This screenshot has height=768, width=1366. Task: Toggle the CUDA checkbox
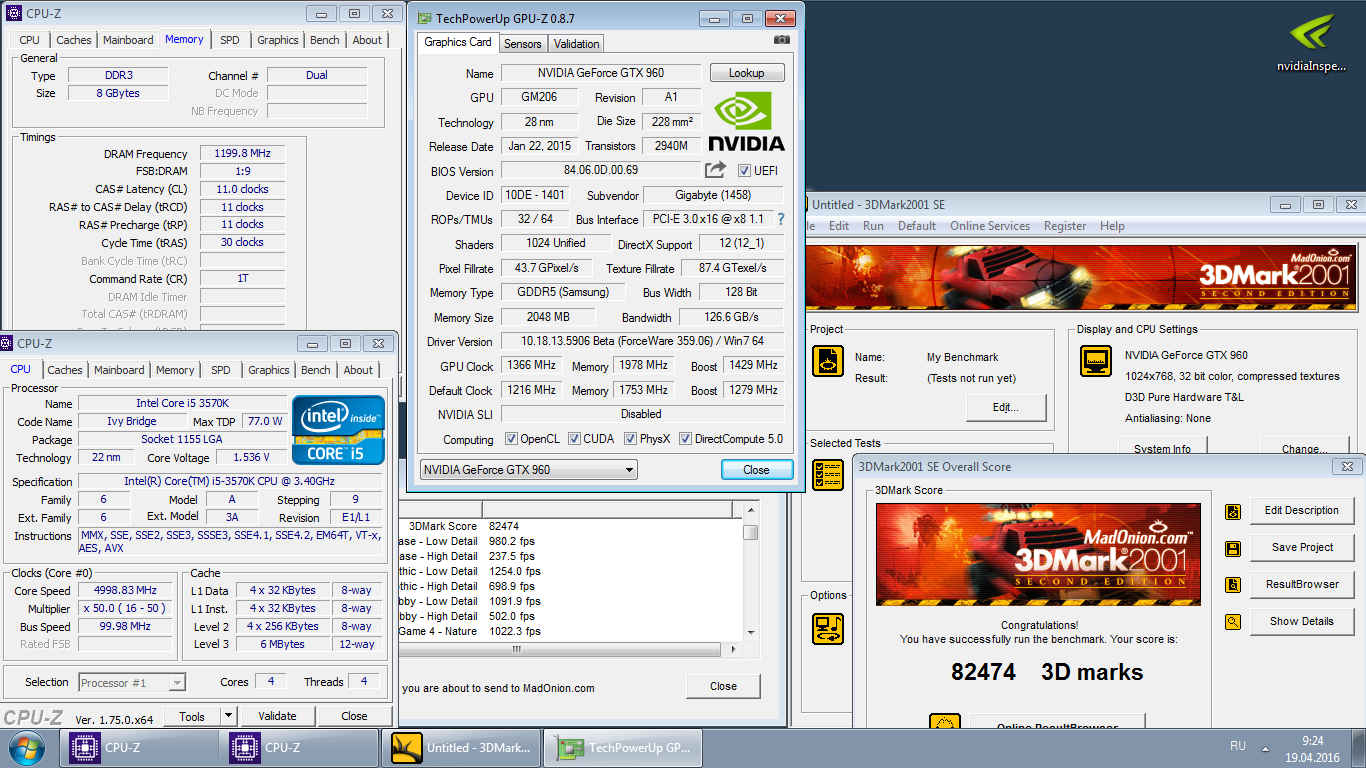tap(574, 439)
